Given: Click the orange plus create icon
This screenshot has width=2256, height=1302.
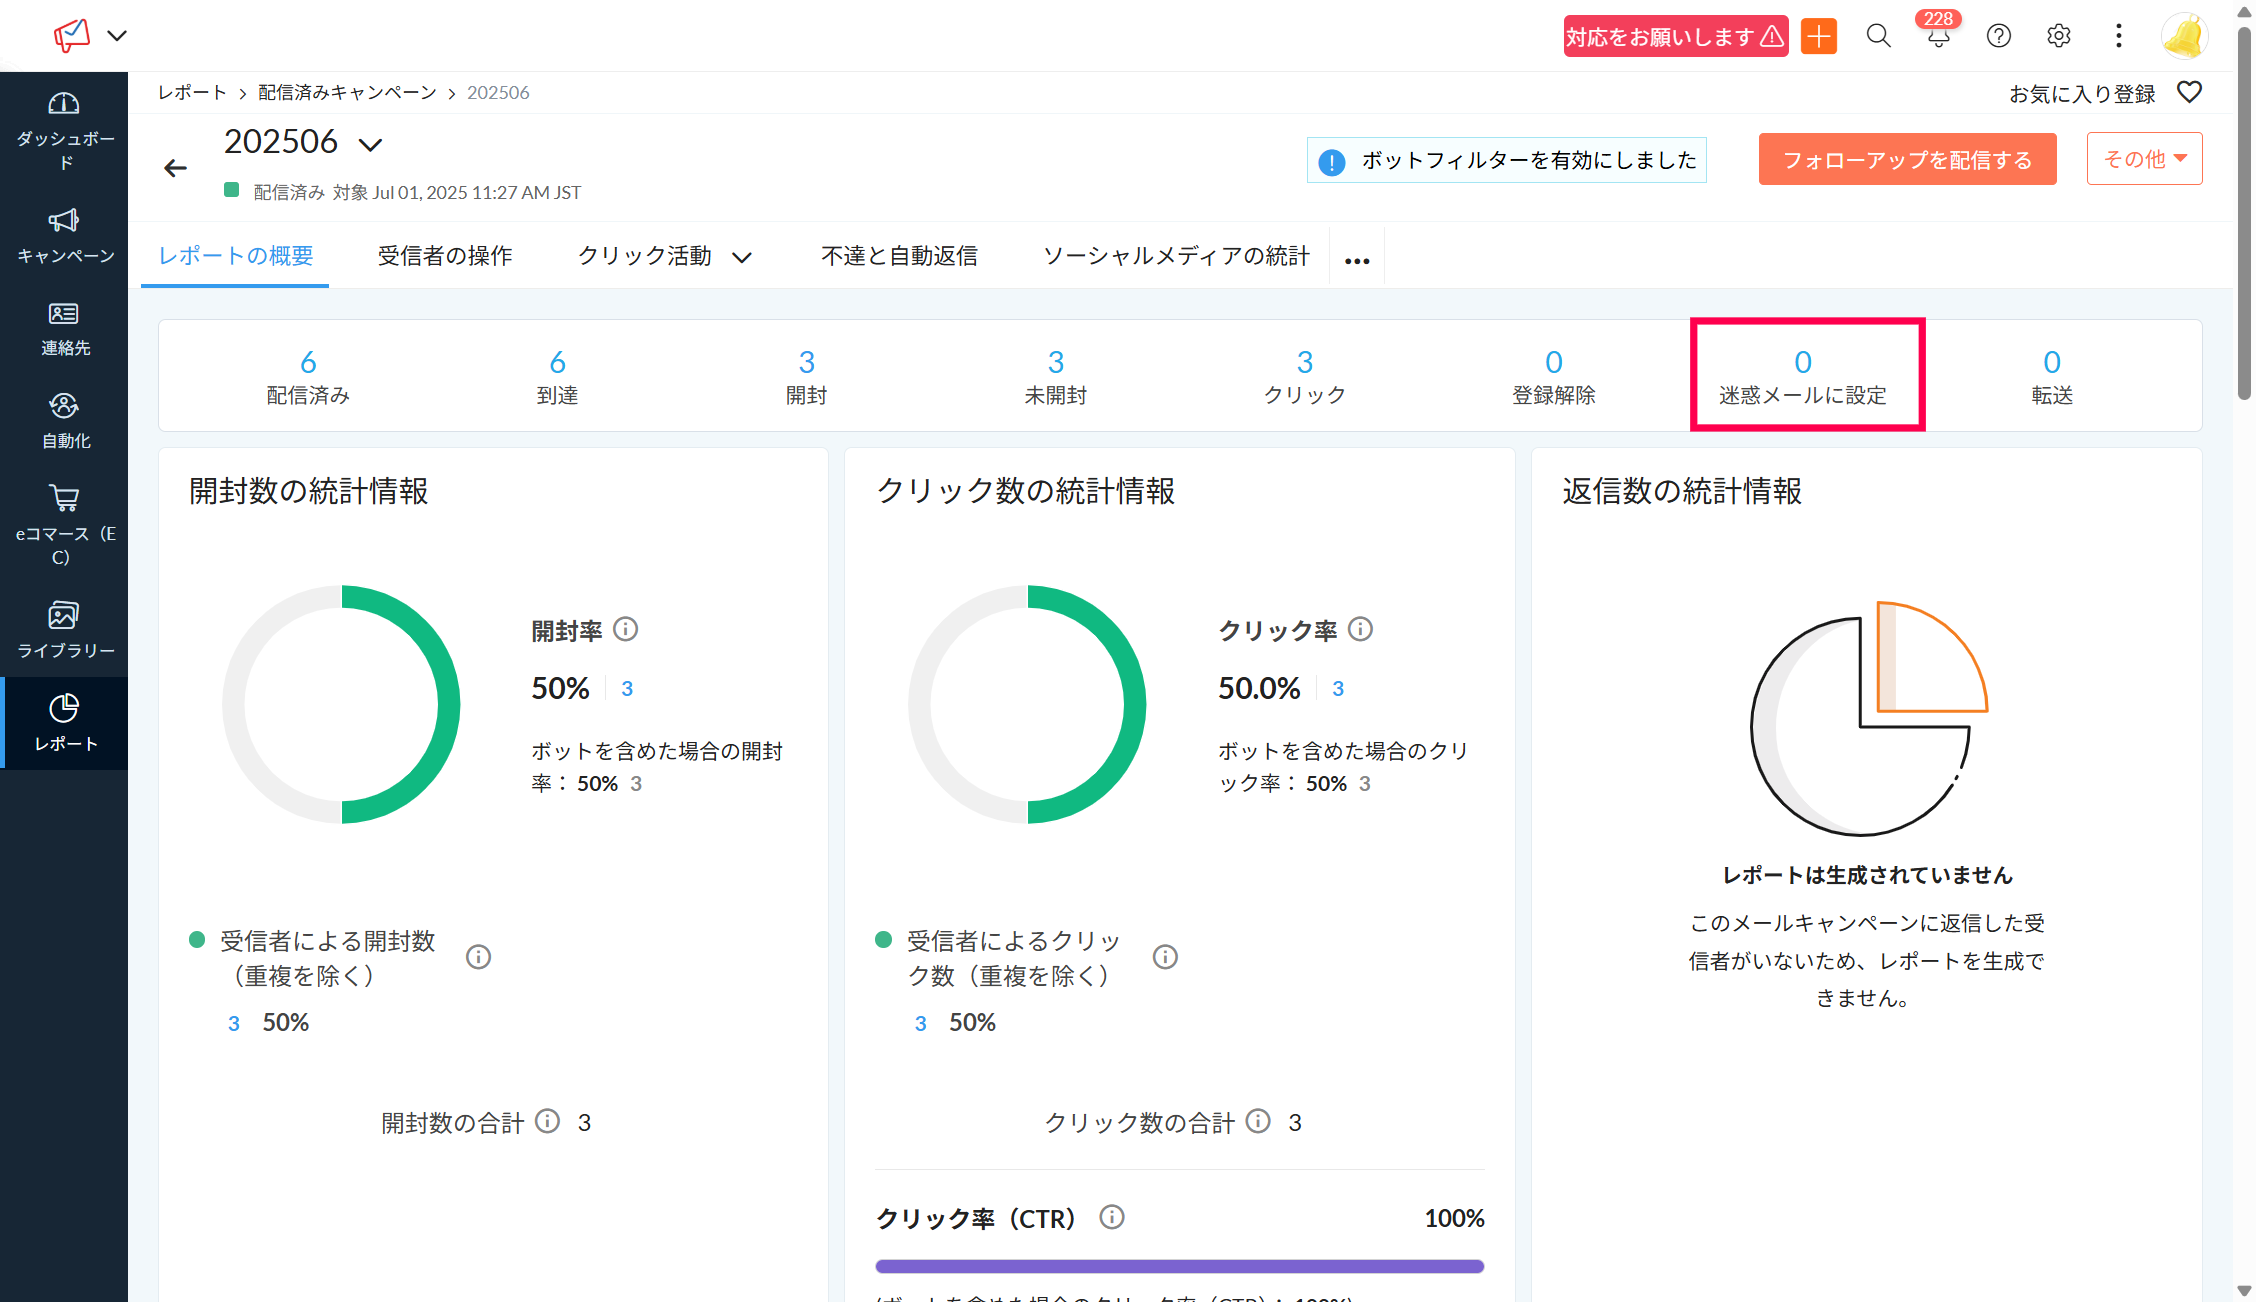Looking at the screenshot, I should click(1819, 37).
